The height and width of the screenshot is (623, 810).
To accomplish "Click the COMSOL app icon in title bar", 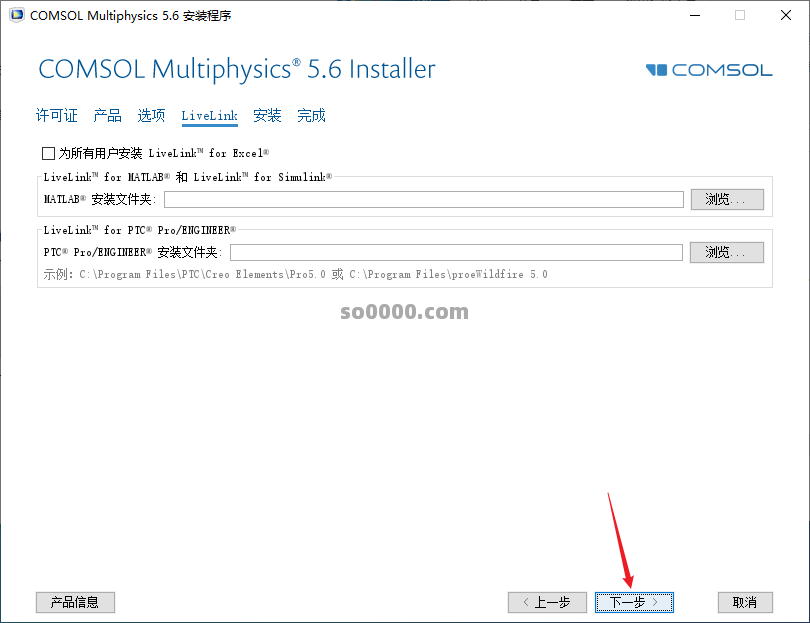I will click(15, 15).
